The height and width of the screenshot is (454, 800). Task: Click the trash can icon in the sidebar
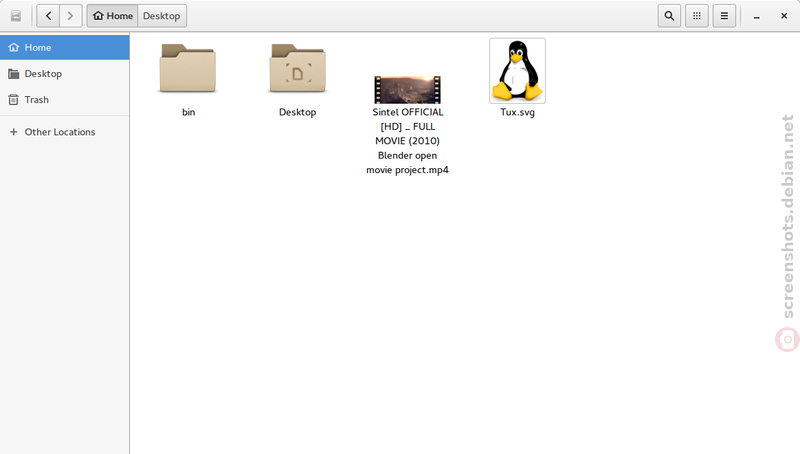coord(14,99)
